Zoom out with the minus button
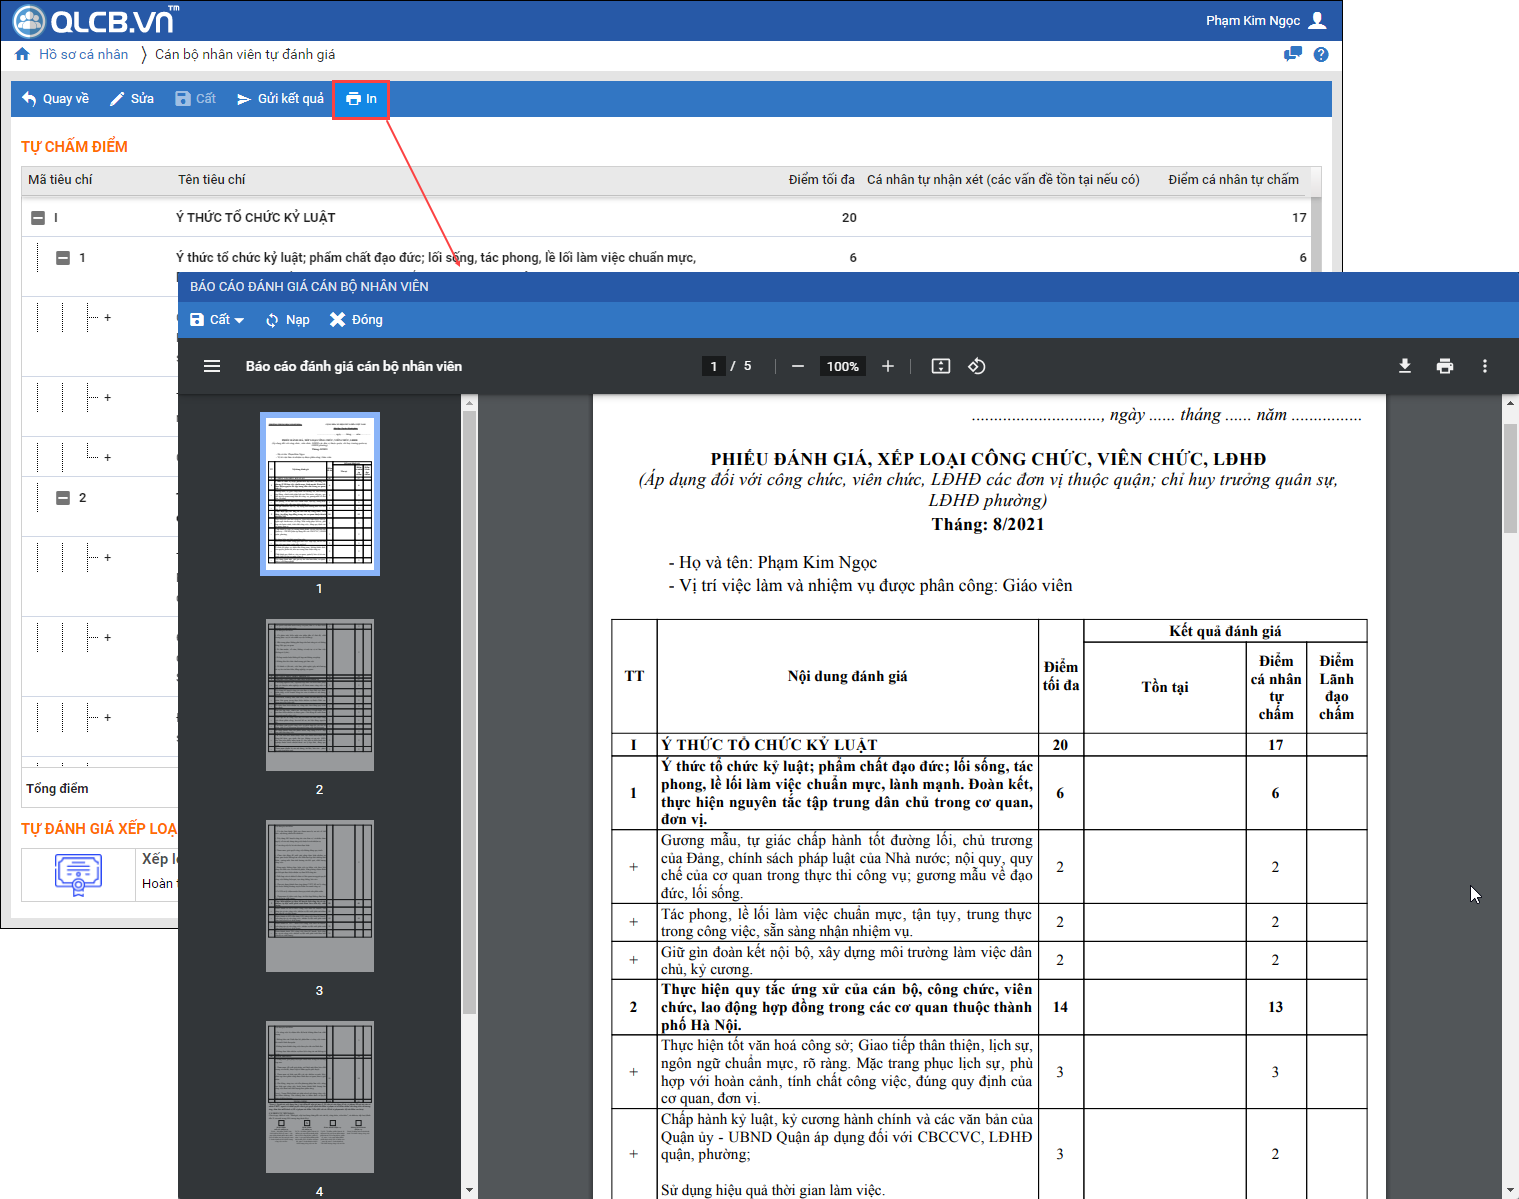 [x=797, y=366]
